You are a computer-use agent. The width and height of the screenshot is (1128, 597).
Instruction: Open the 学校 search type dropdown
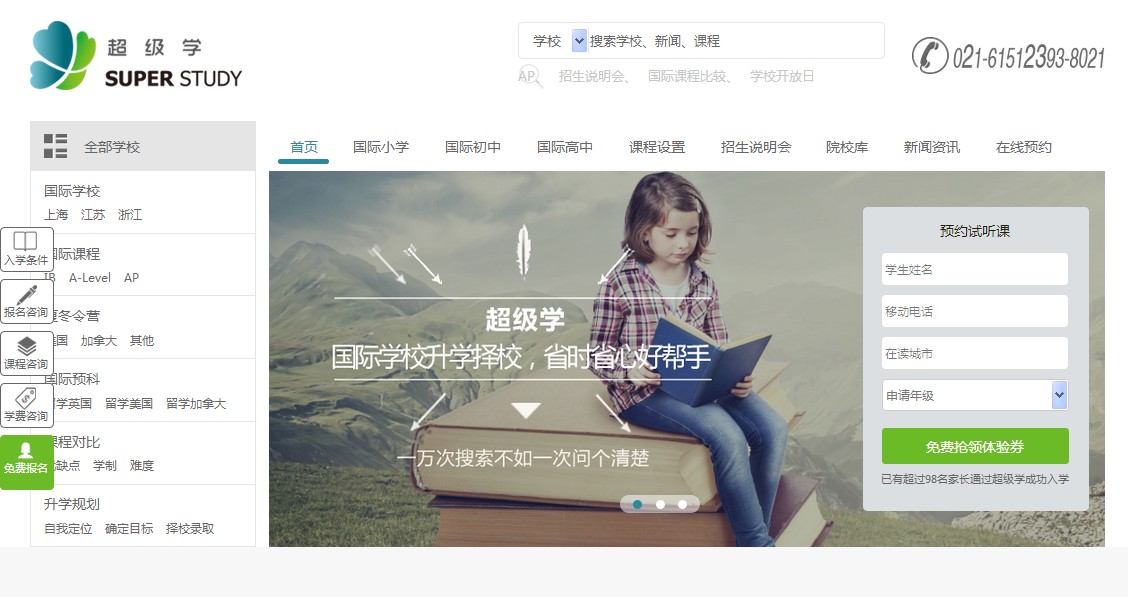(579, 41)
